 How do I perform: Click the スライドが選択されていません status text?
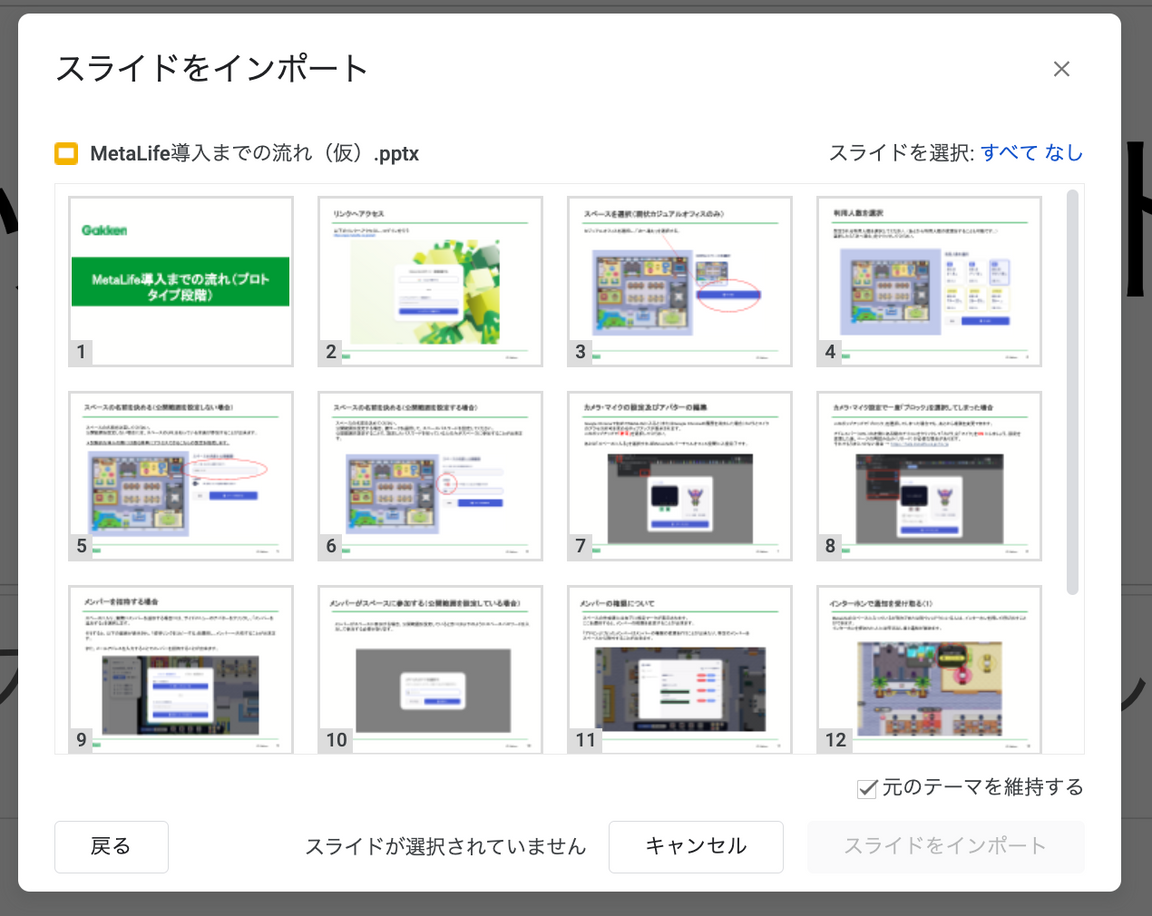tap(445, 846)
